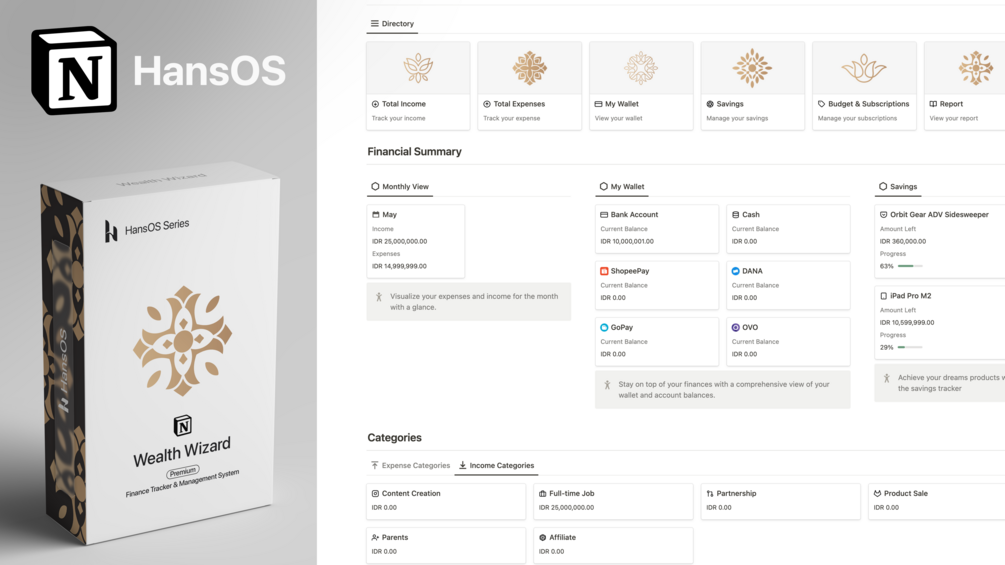Click the Notion logo icon
The height and width of the screenshot is (565, 1005).
tap(74, 71)
